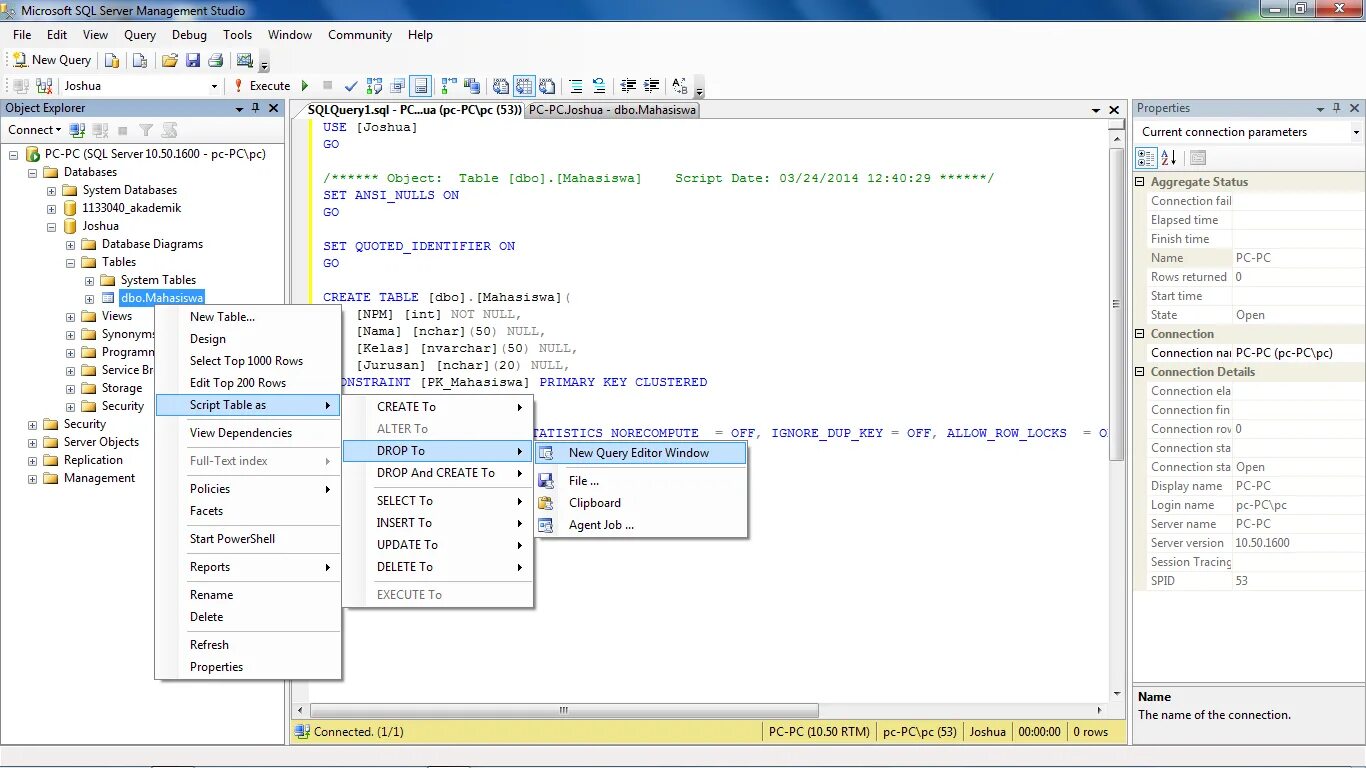Toggle Include Actual Execution Plan
This screenshot has height=768, width=1366.
point(449,86)
